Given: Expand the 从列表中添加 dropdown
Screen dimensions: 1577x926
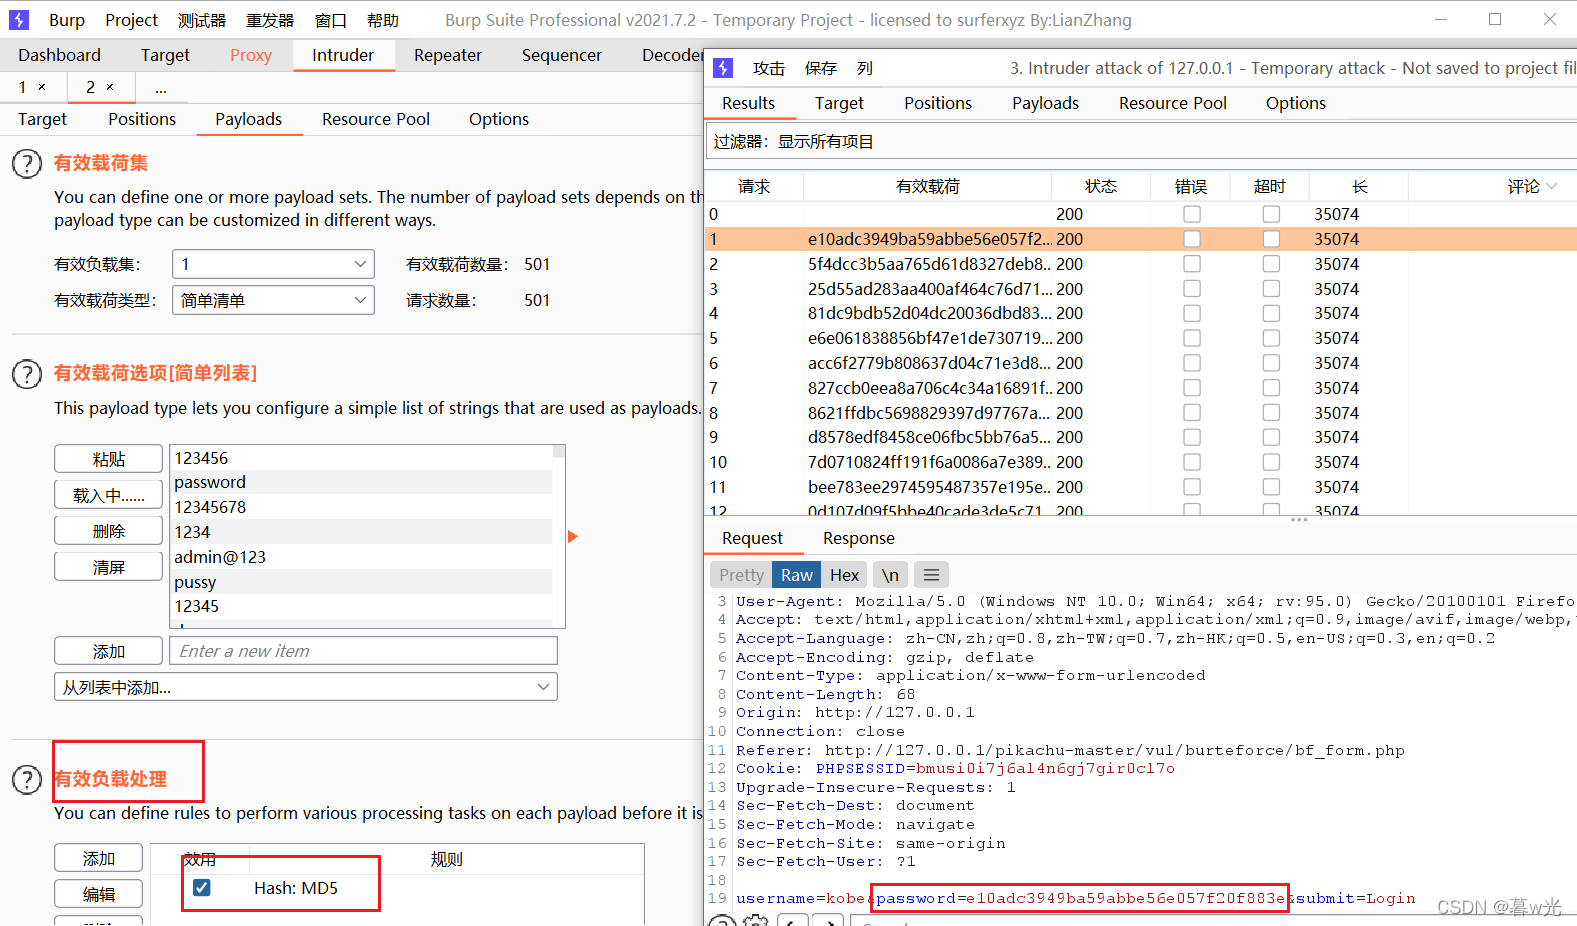Looking at the screenshot, I should coord(305,687).
